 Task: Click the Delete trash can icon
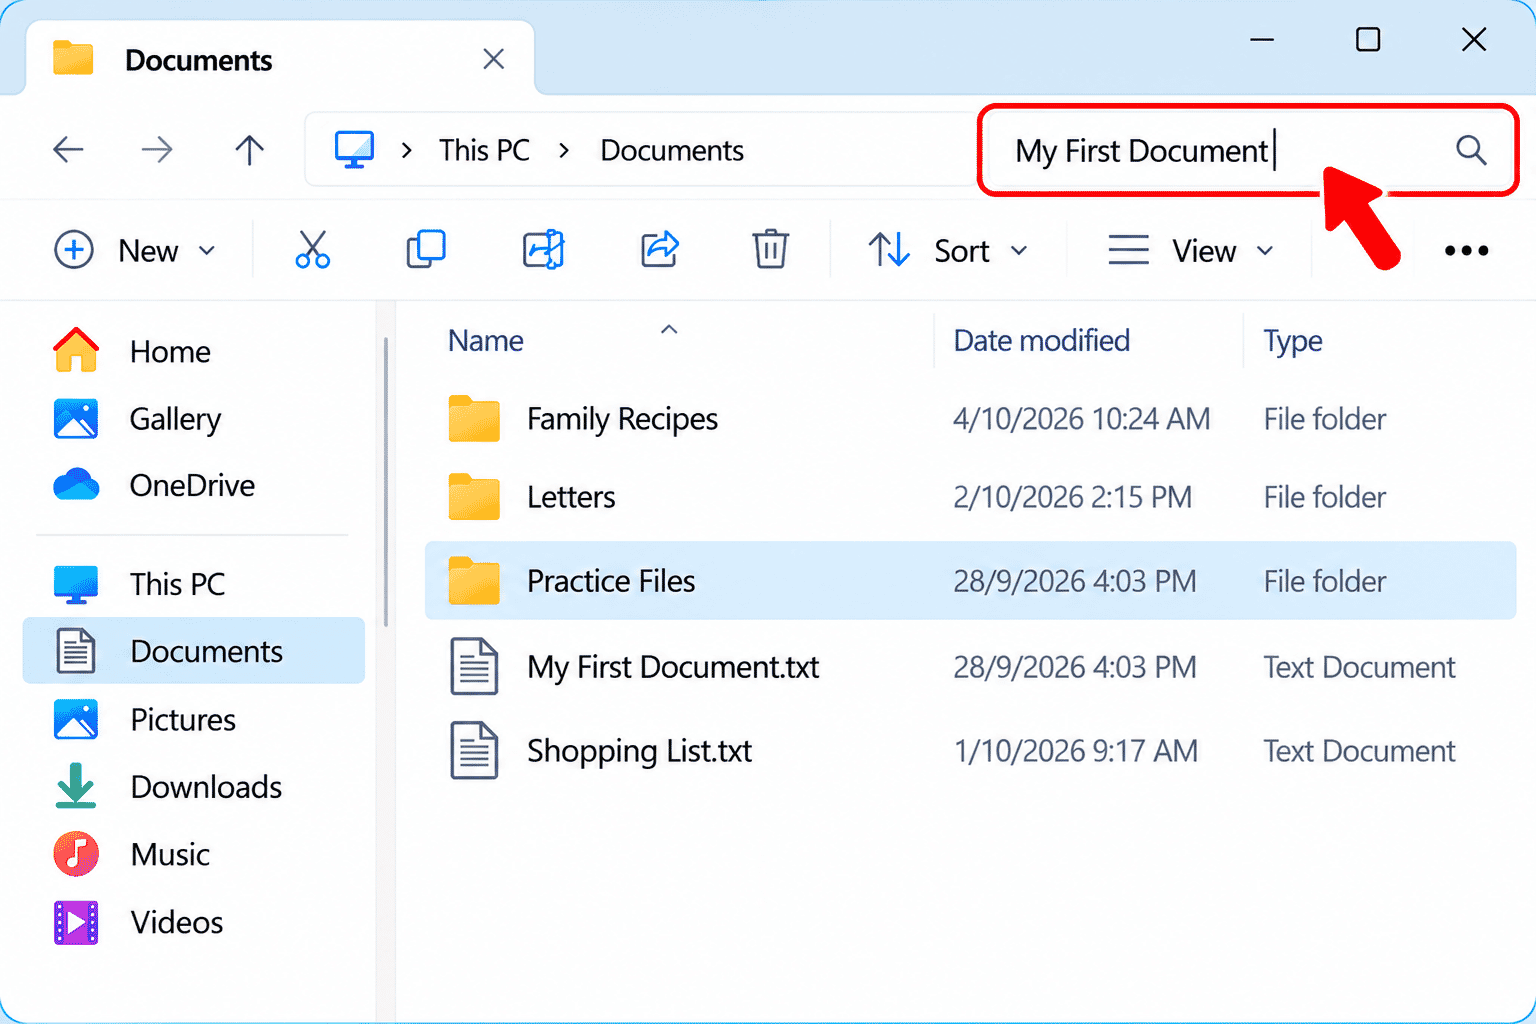(770, 250)
